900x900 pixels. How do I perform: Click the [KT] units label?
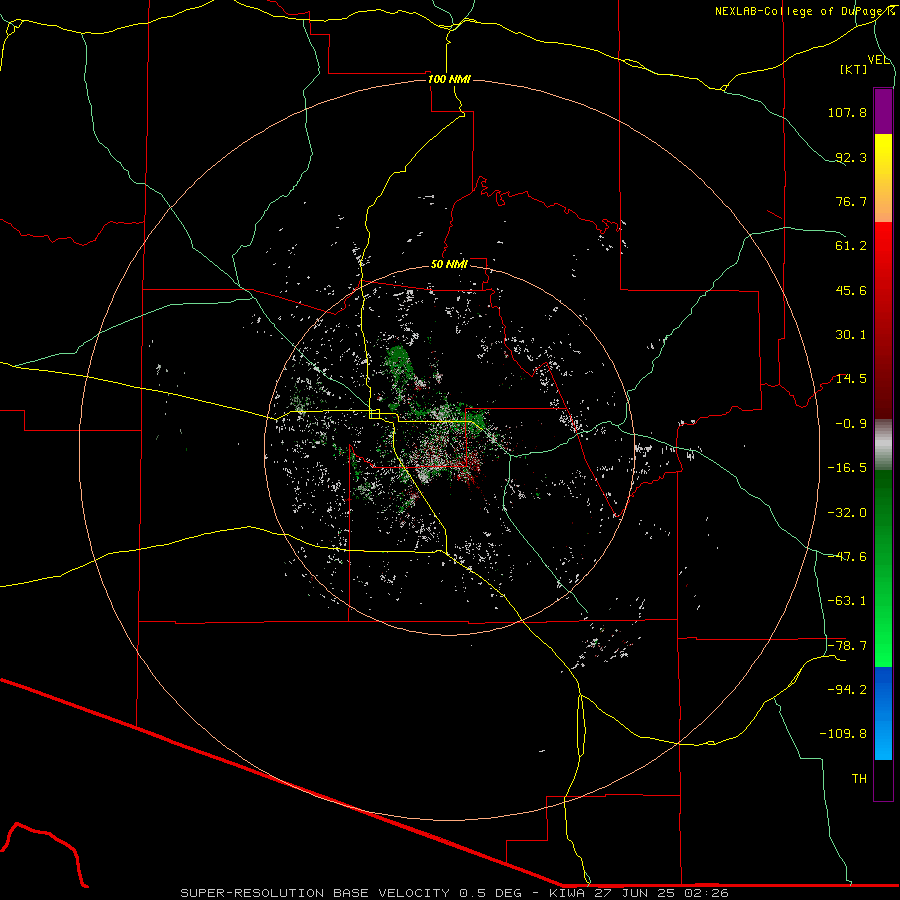pos(854,69)
